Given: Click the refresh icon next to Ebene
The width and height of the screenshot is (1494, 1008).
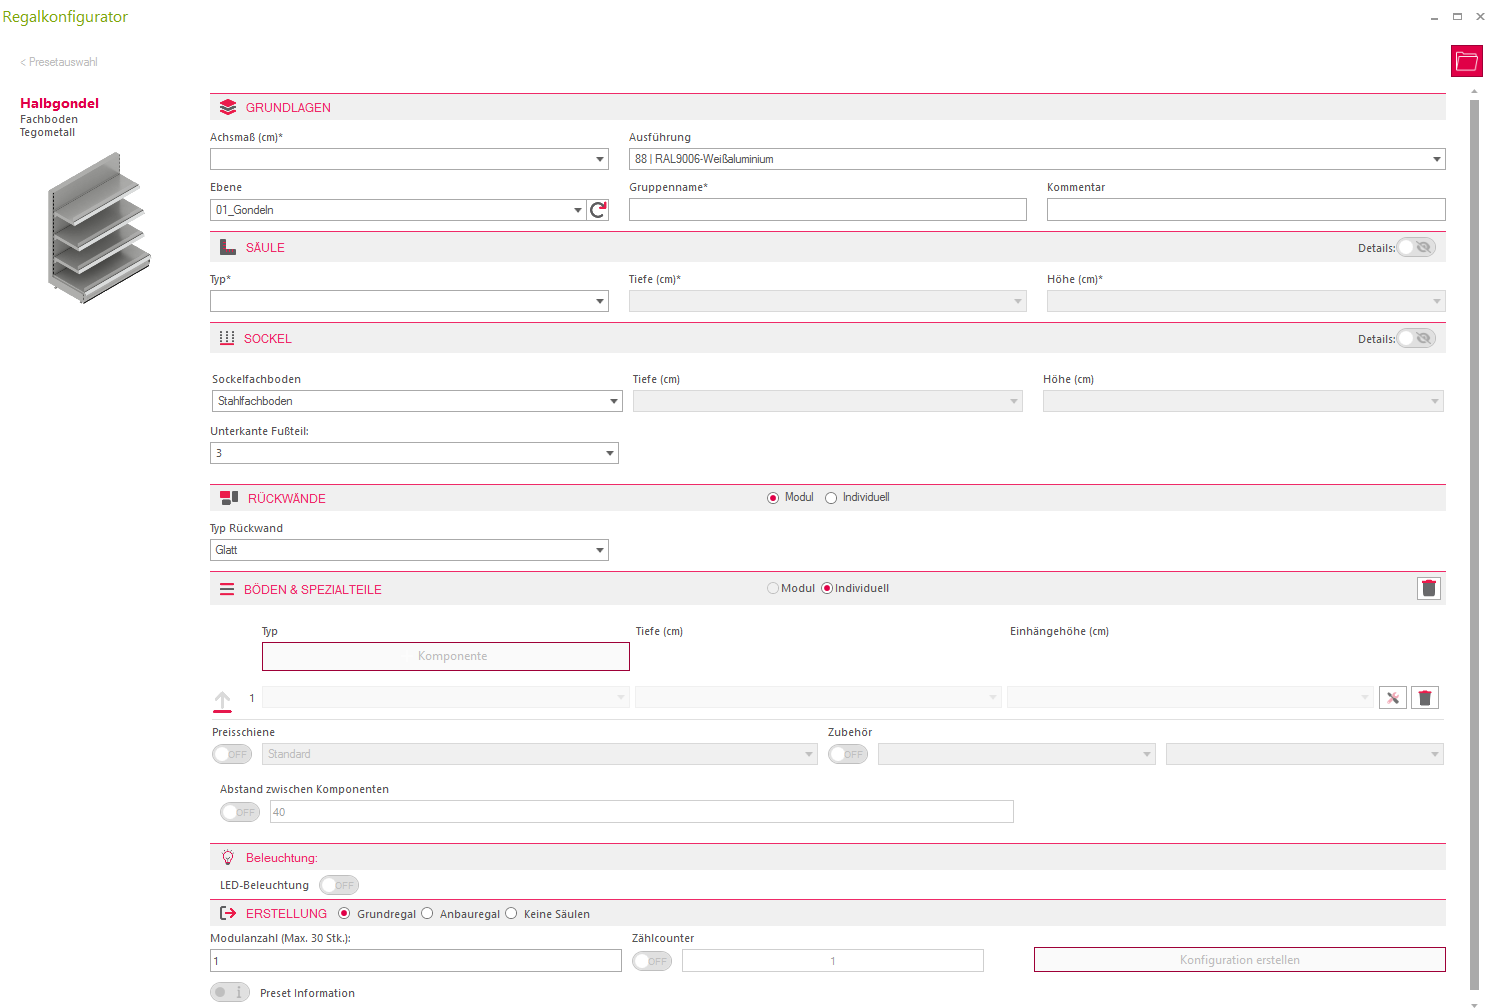Looking at the screenshot, I should (x=598, y=210).
